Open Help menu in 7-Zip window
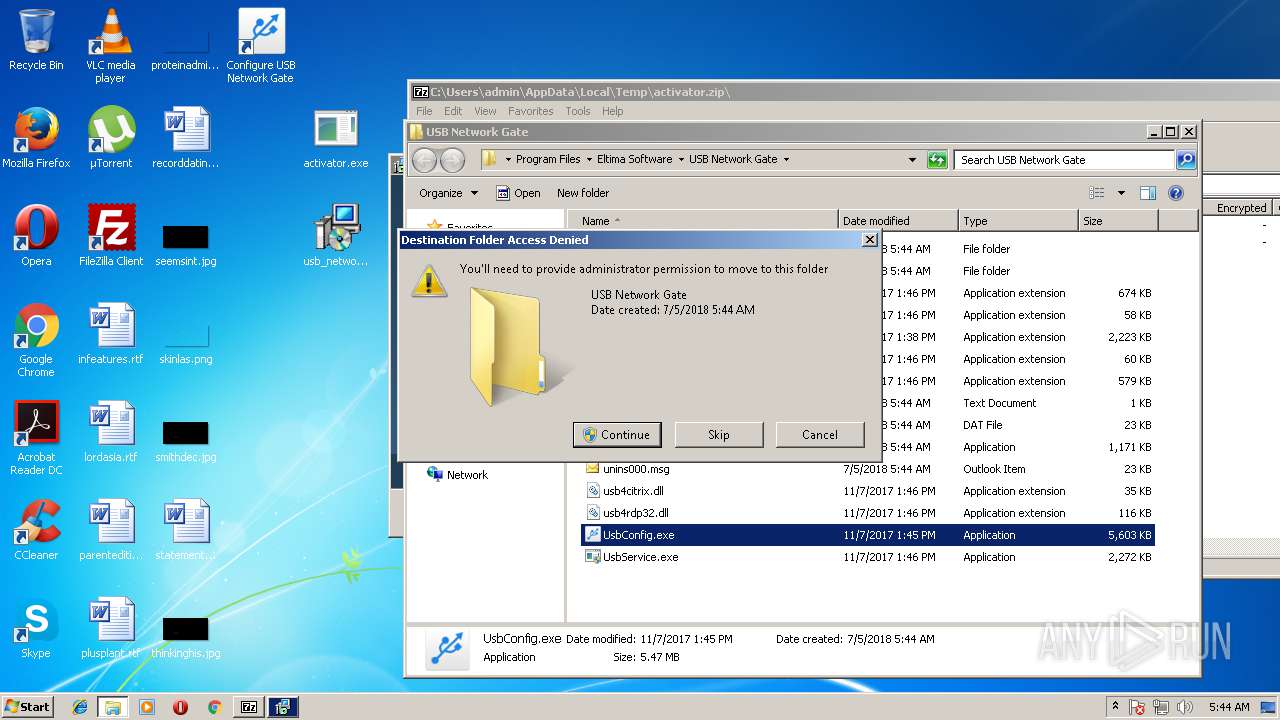Image resolution: width=1280 pixels, height=720 pixels. coord(613,111)
